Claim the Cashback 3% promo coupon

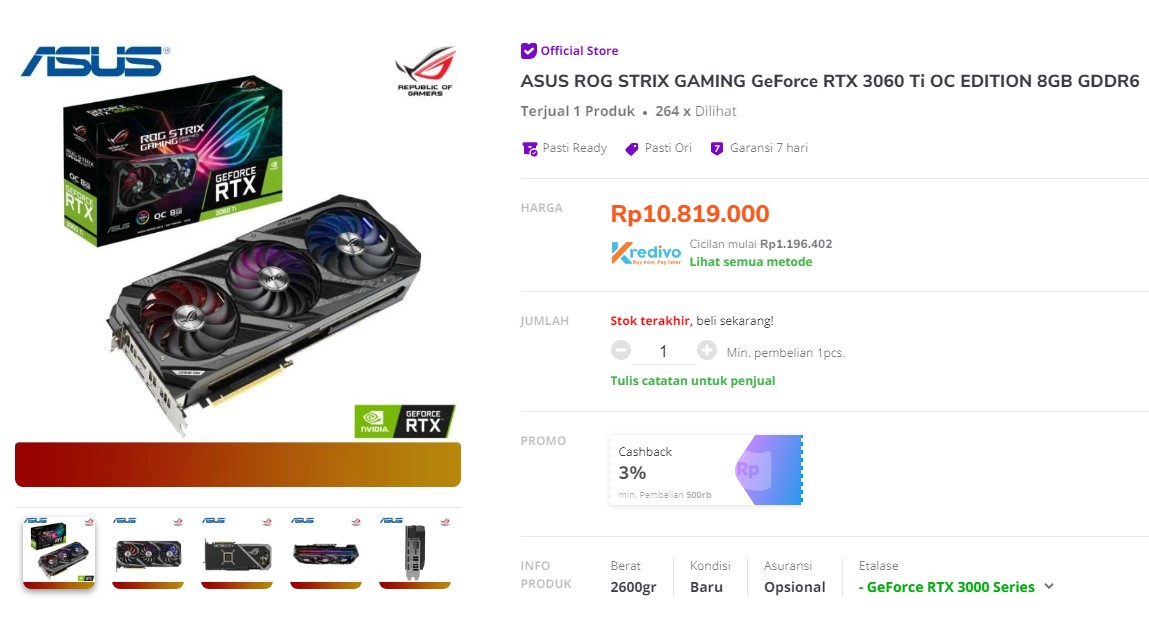click(705, 470)
